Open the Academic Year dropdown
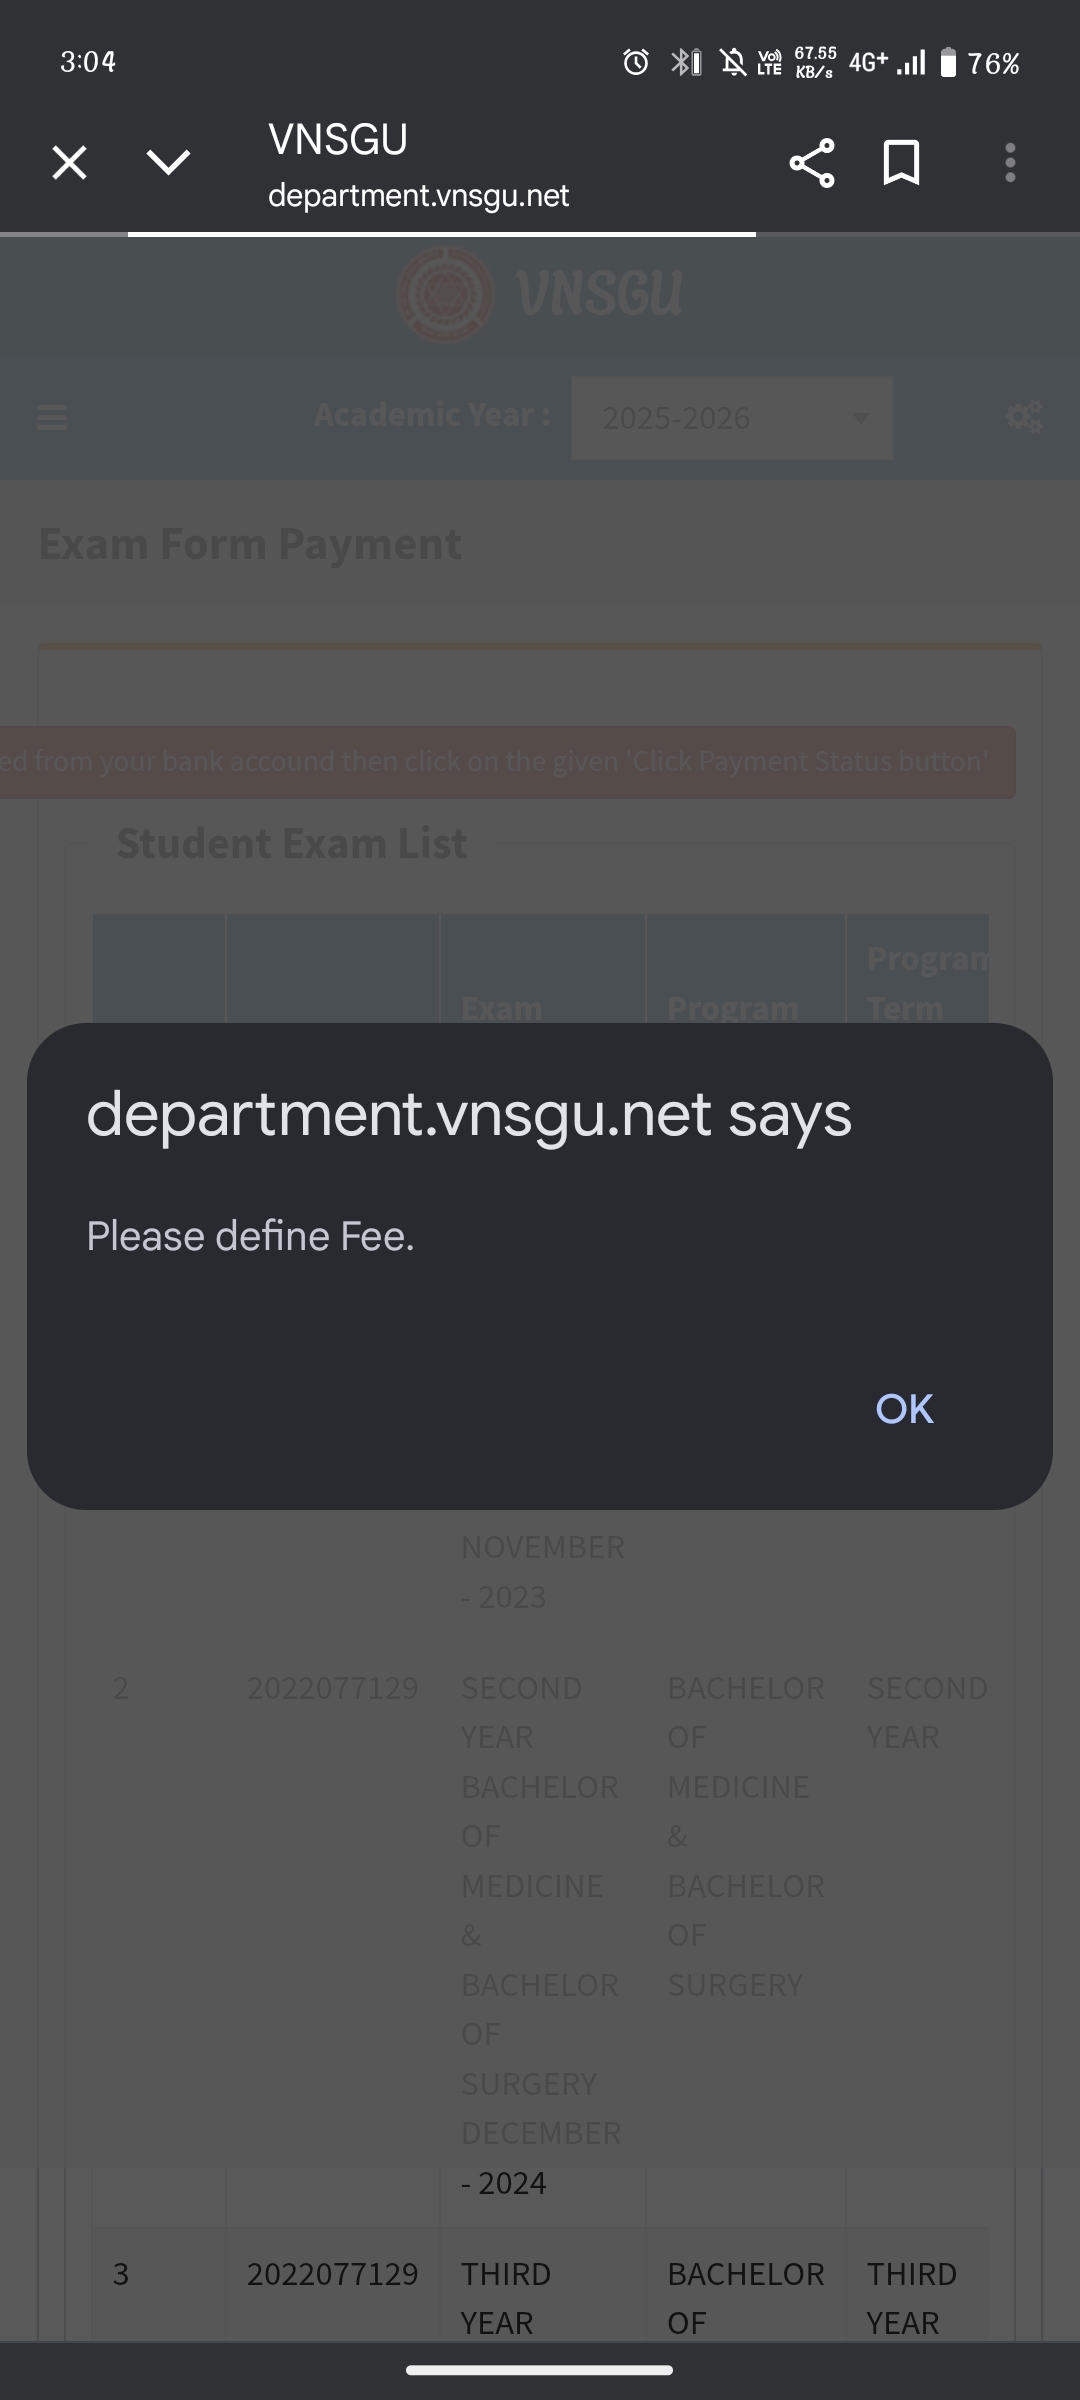The height and width of the screenshot is (2400, 1080). click(732, 418)
